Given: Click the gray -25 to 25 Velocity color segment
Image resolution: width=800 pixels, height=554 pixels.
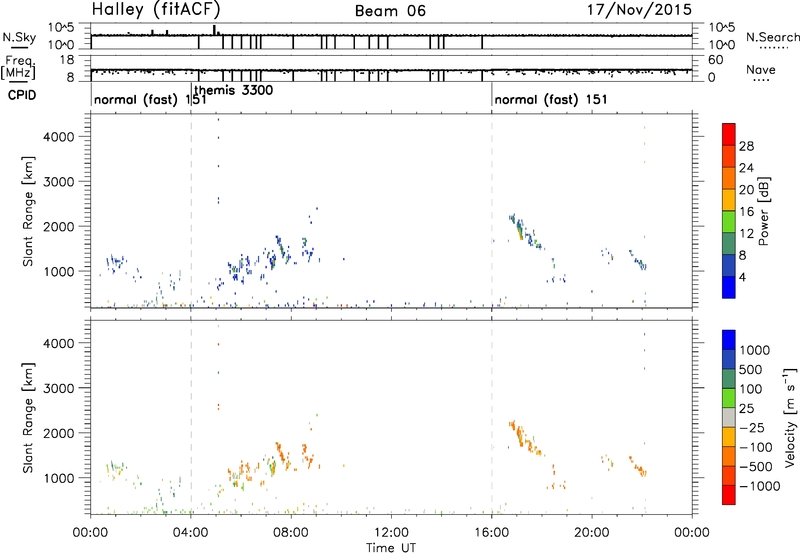Looking at the screenshot, I should point(729,418).
